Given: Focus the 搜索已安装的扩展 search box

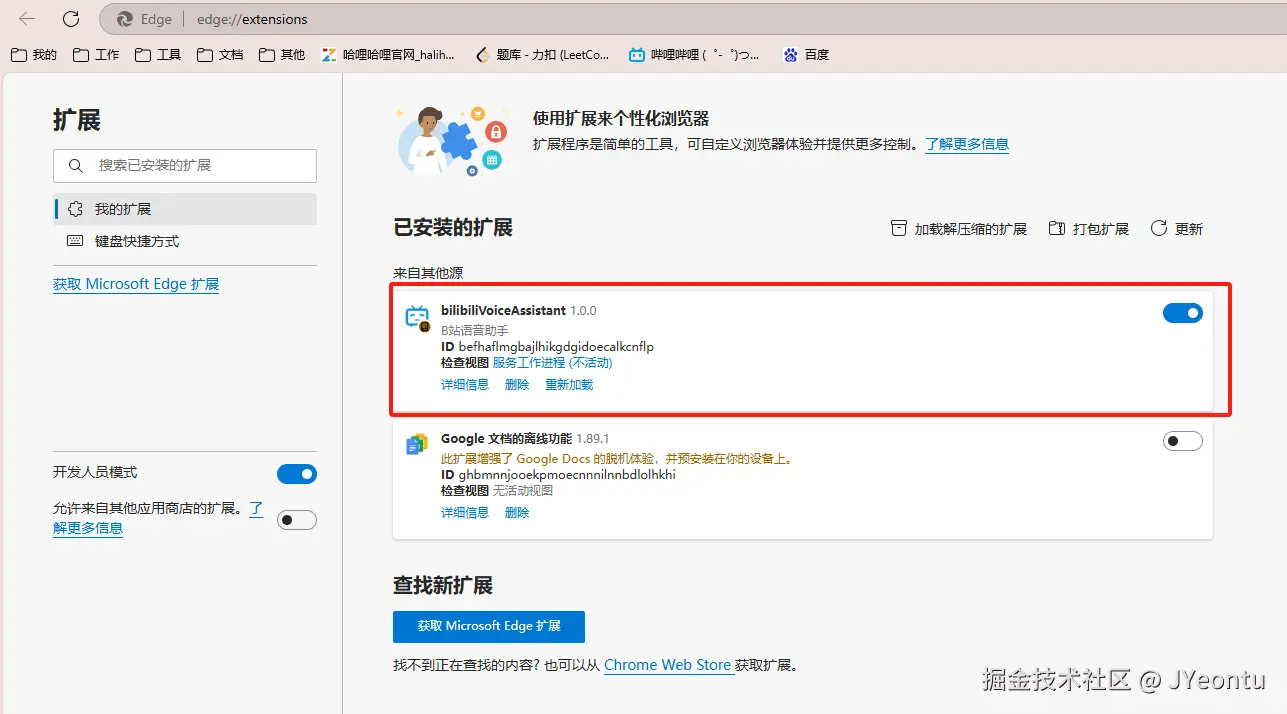Looking at the screenshot, I should [185, 165].
